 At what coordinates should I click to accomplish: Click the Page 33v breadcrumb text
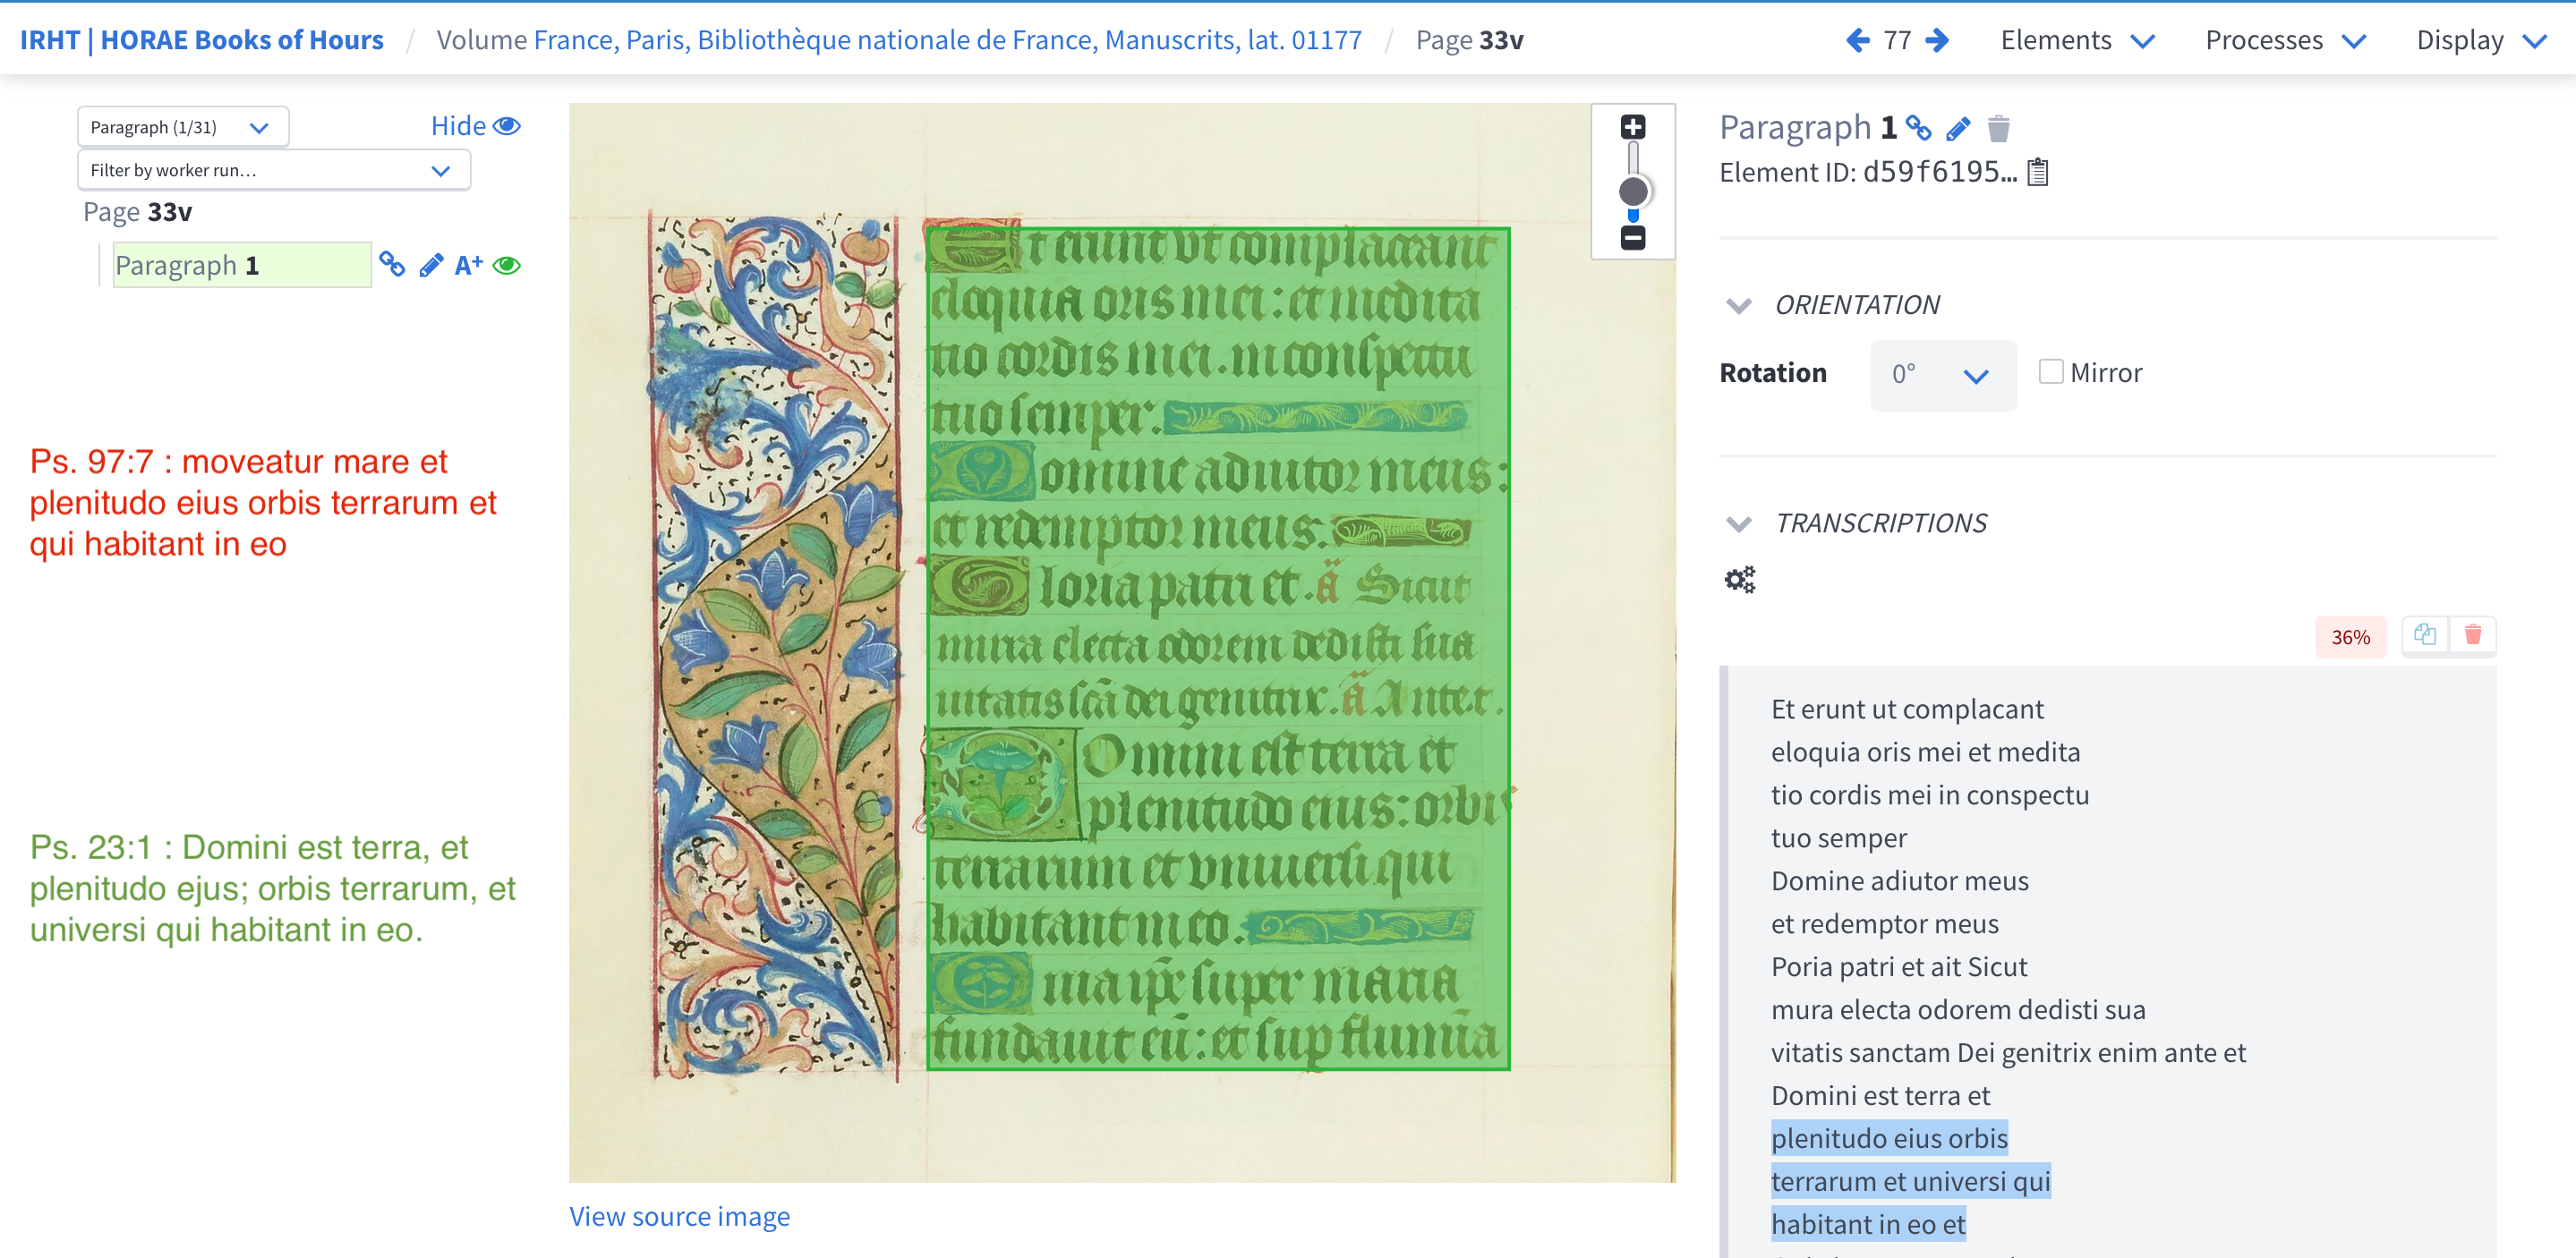click(1469, 40)
